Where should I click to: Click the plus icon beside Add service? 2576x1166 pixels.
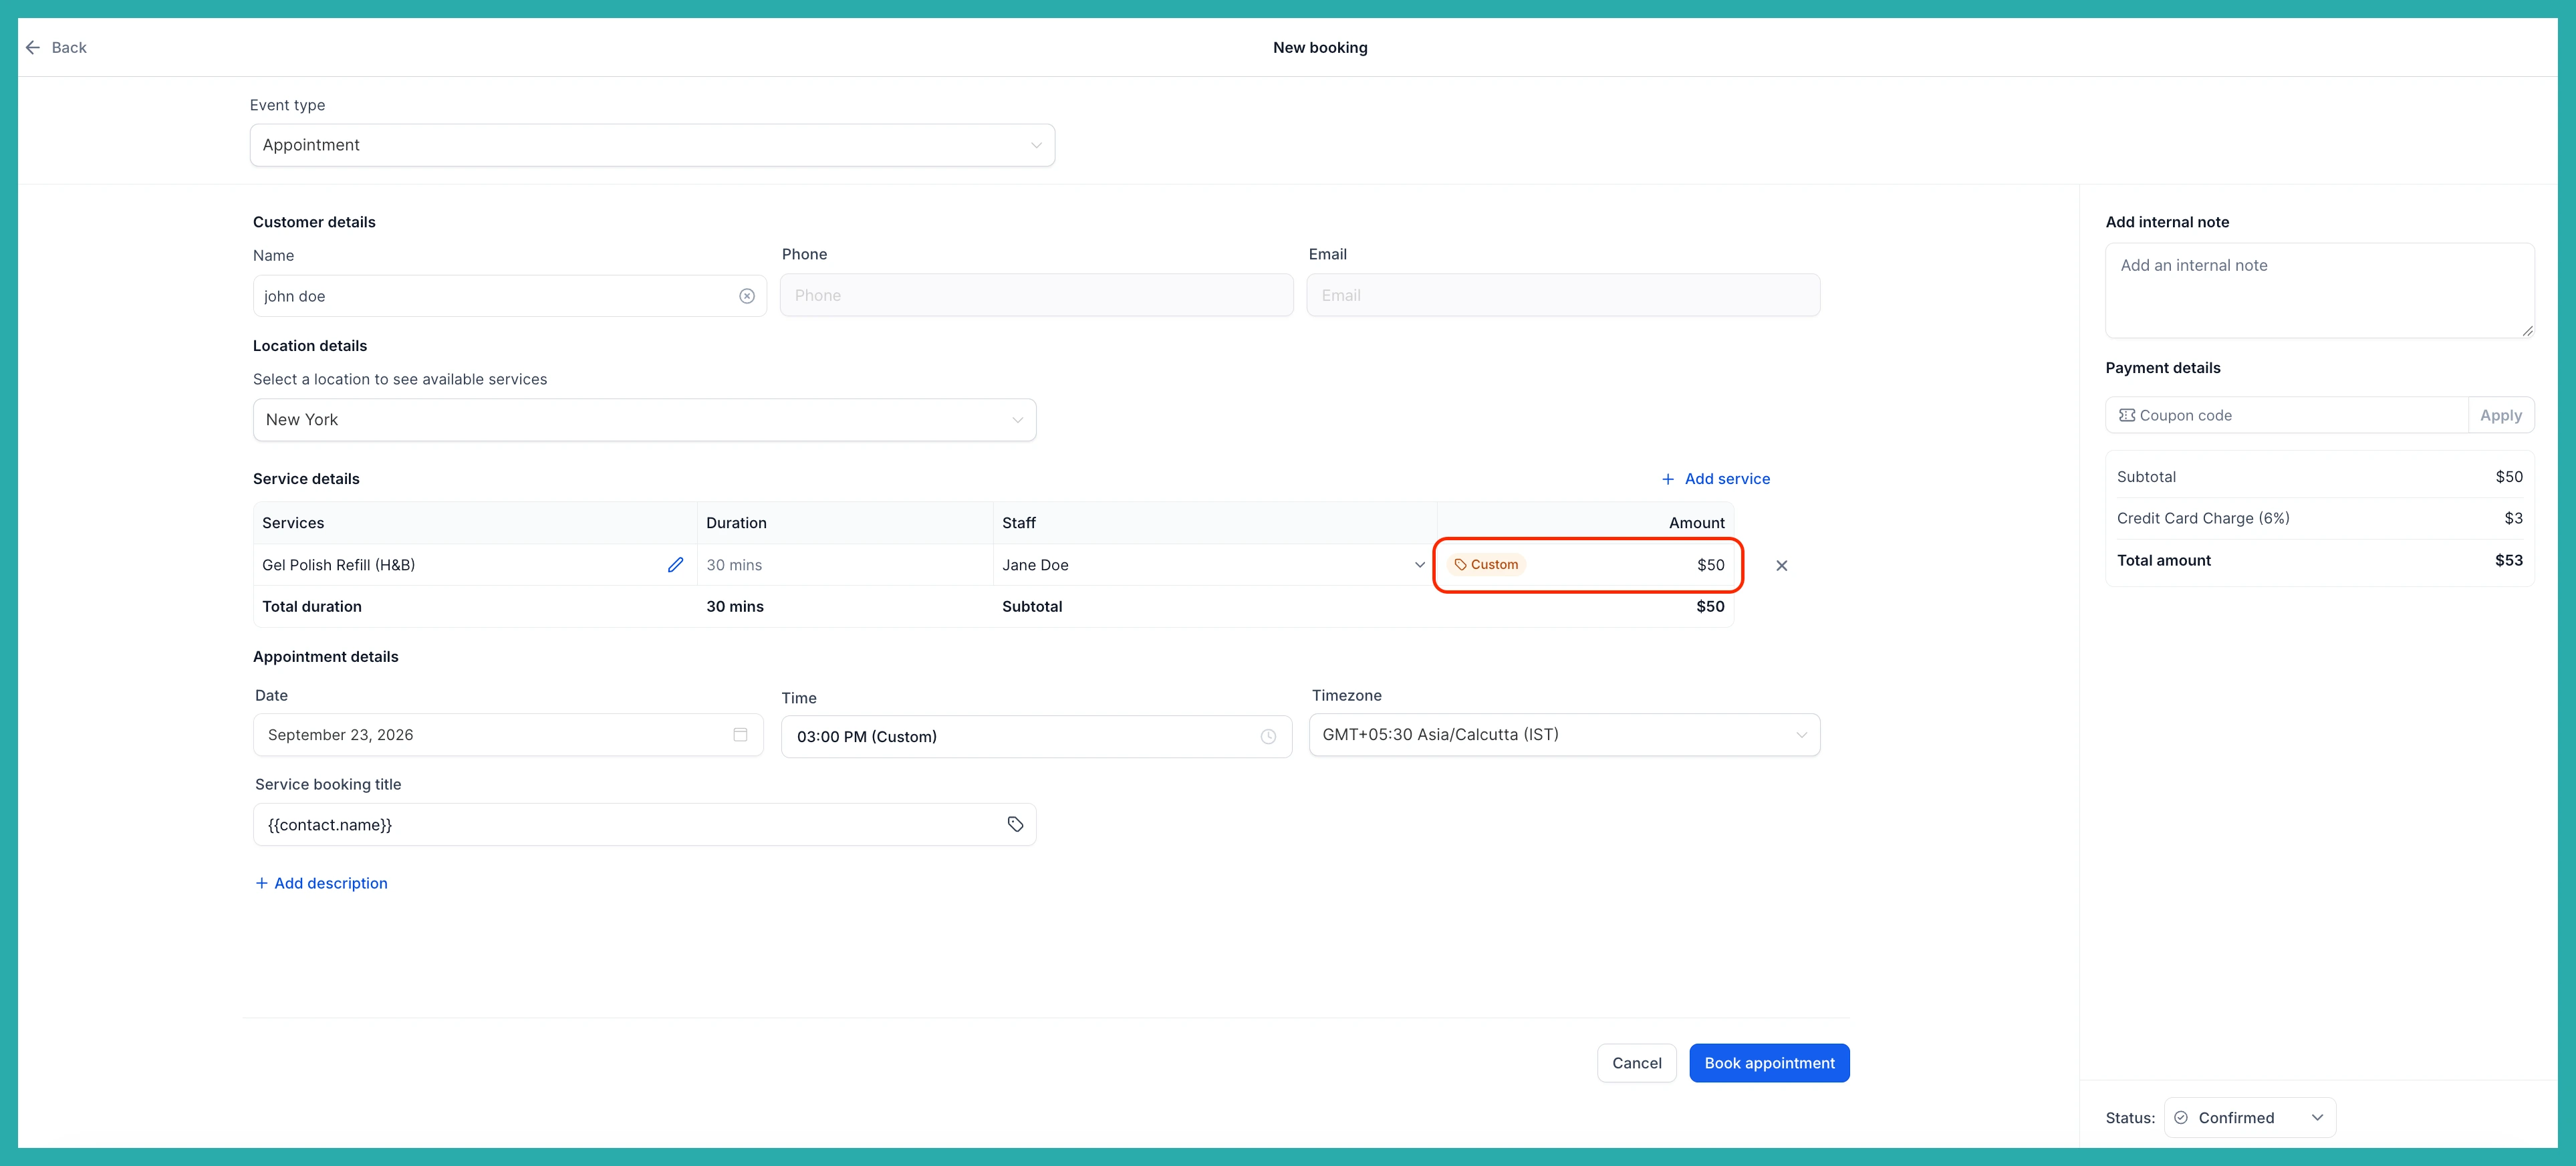pos(1668,479)
